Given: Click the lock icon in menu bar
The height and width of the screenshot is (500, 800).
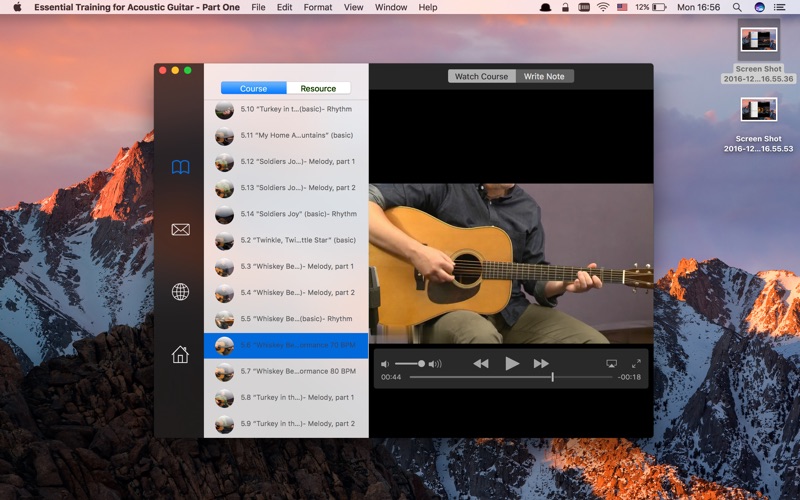Looking at the screenshot, I should pos(565,7).
